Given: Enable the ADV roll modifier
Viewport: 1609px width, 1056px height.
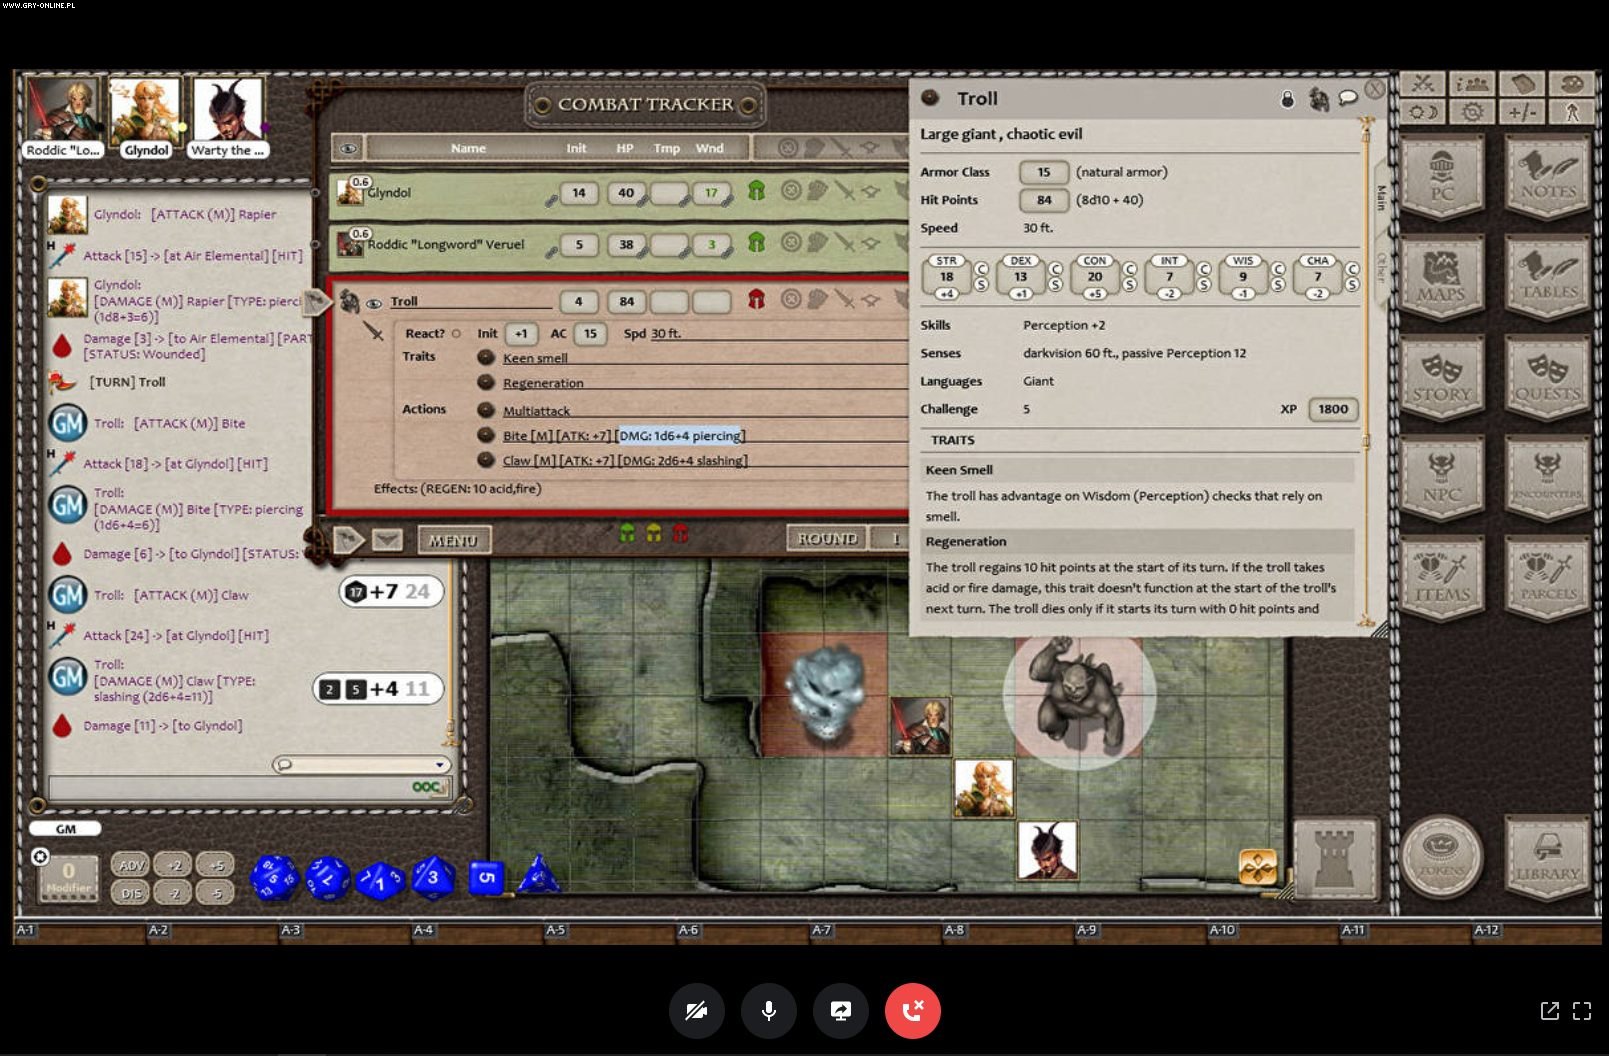Looking at the screenshot, I should (131, 865).
